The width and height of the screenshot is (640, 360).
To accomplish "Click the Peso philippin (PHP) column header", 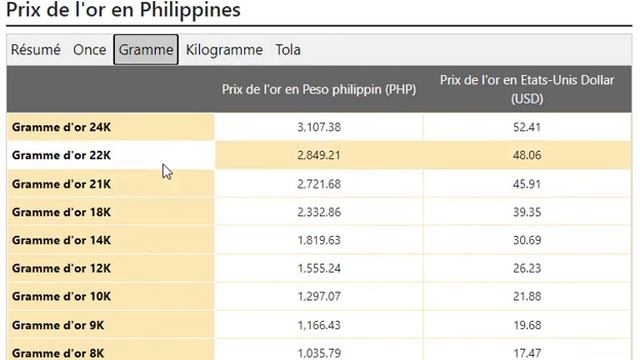I will pyautogui.click(x=319, y=89).
